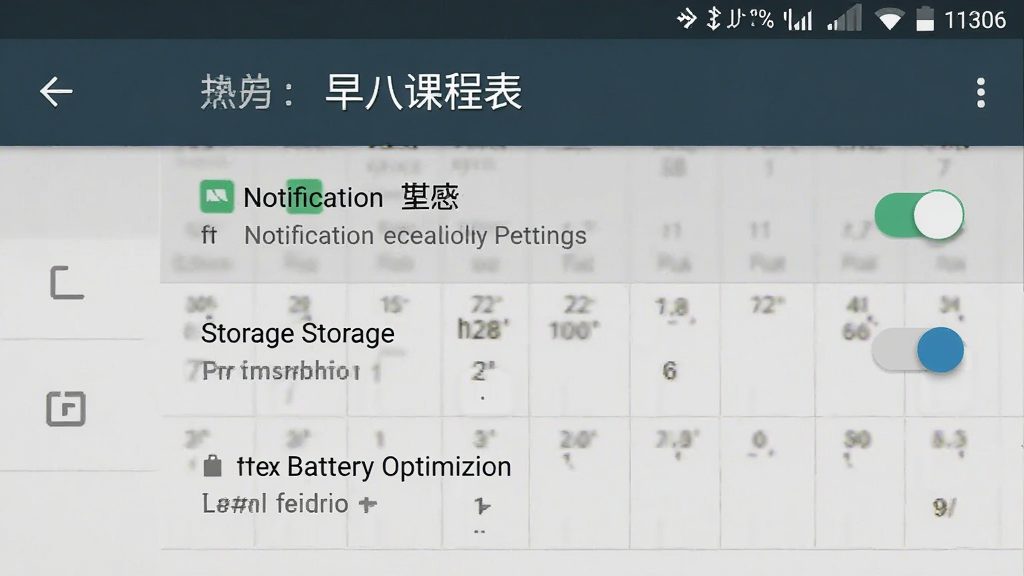Tap the green Notification app icon
This screenshot has width=1024, height=576.
tap(216, 197)
